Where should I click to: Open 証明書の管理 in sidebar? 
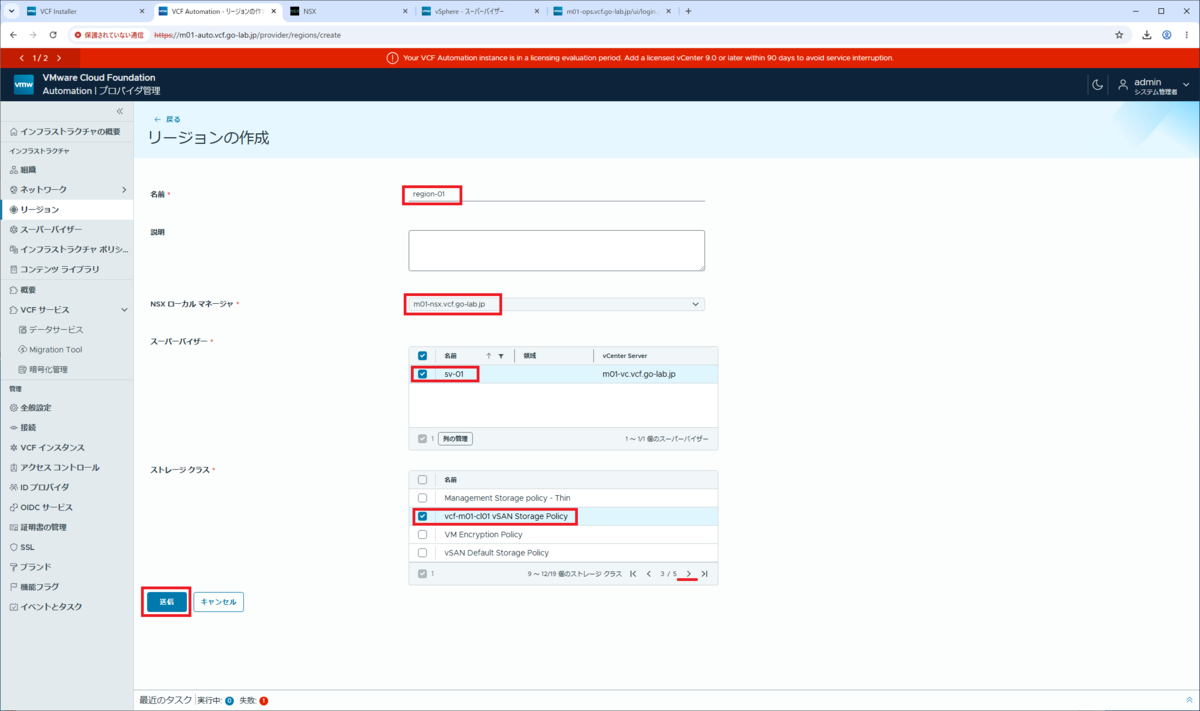click(x=44, y=528)
